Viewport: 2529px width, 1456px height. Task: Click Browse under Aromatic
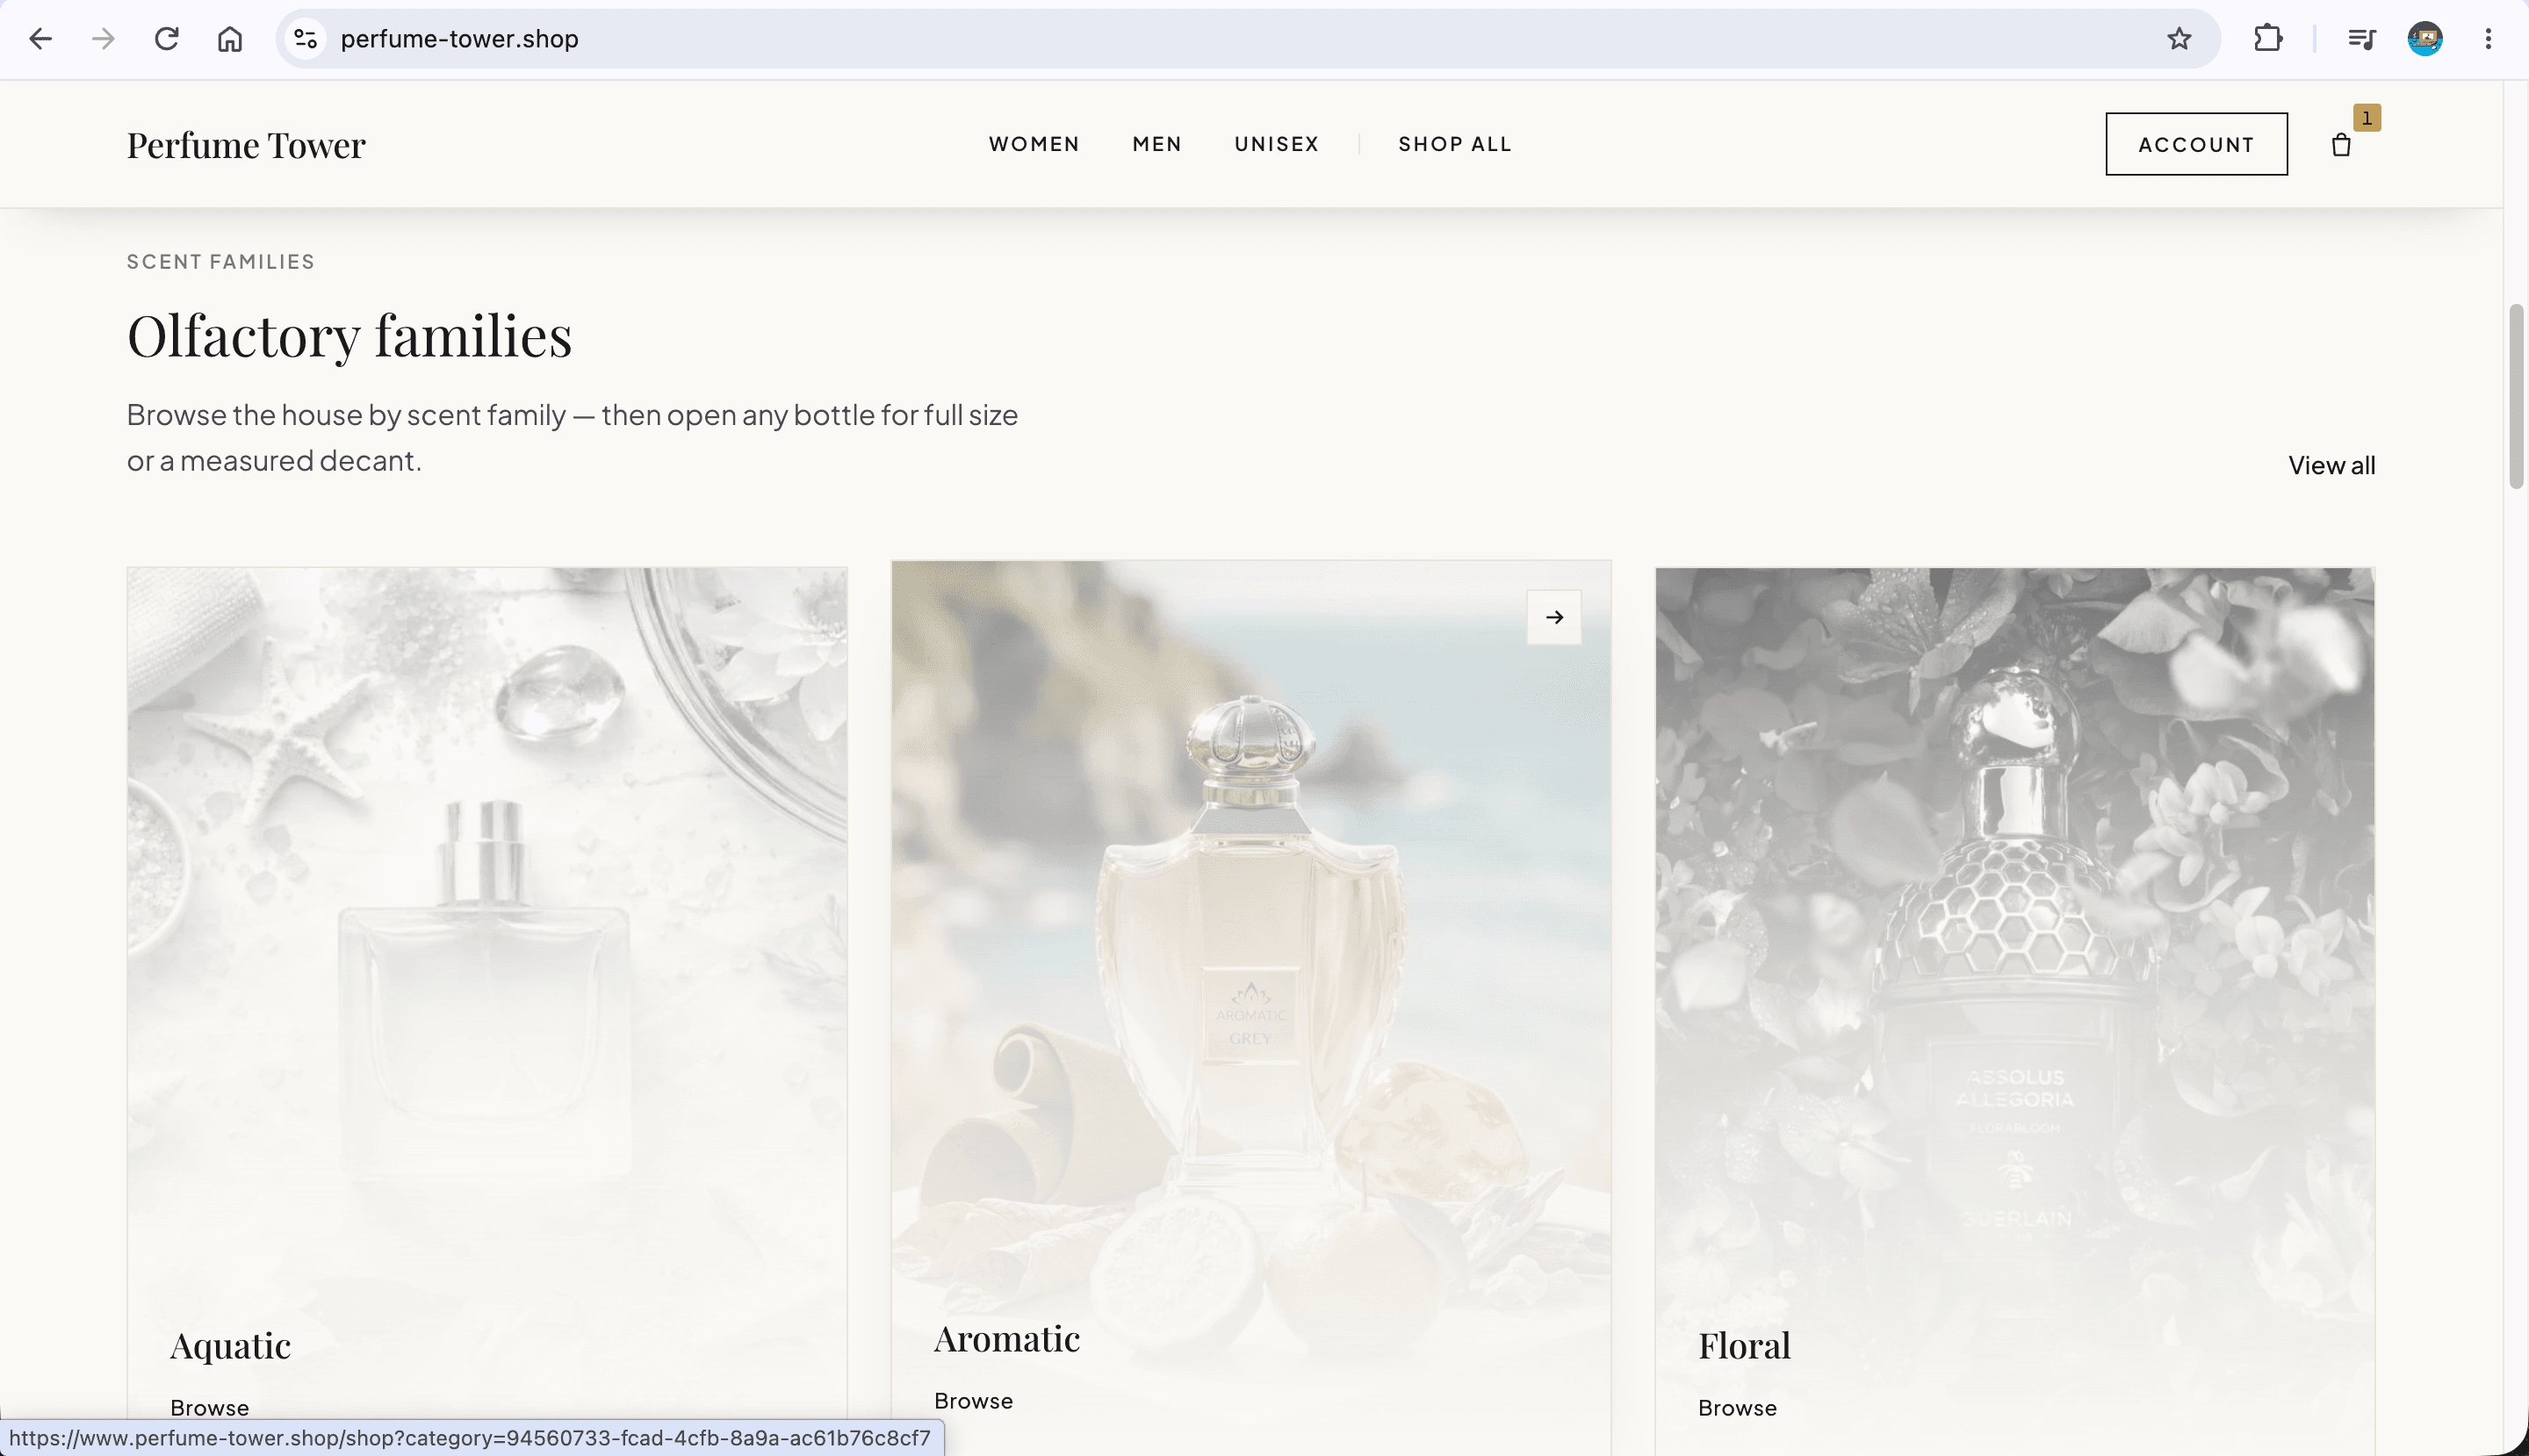(x=973, y=1400)
